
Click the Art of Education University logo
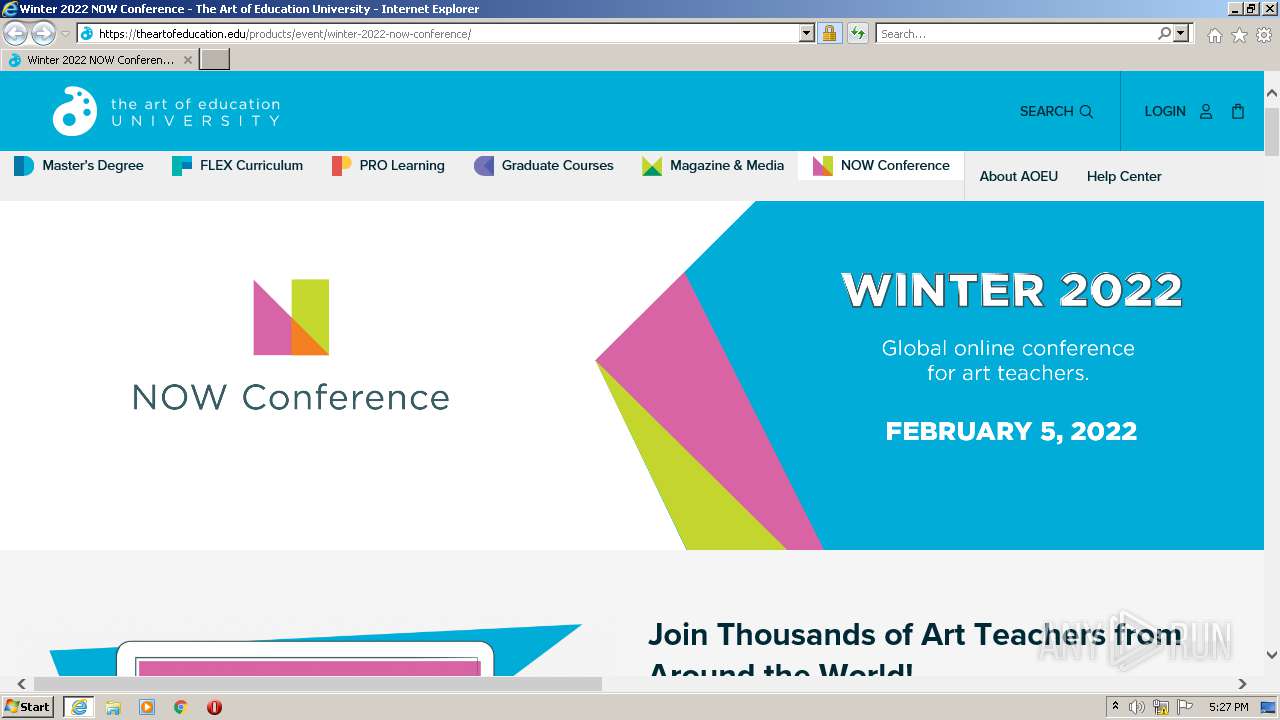pyautogui.click(x=166, y=111)
